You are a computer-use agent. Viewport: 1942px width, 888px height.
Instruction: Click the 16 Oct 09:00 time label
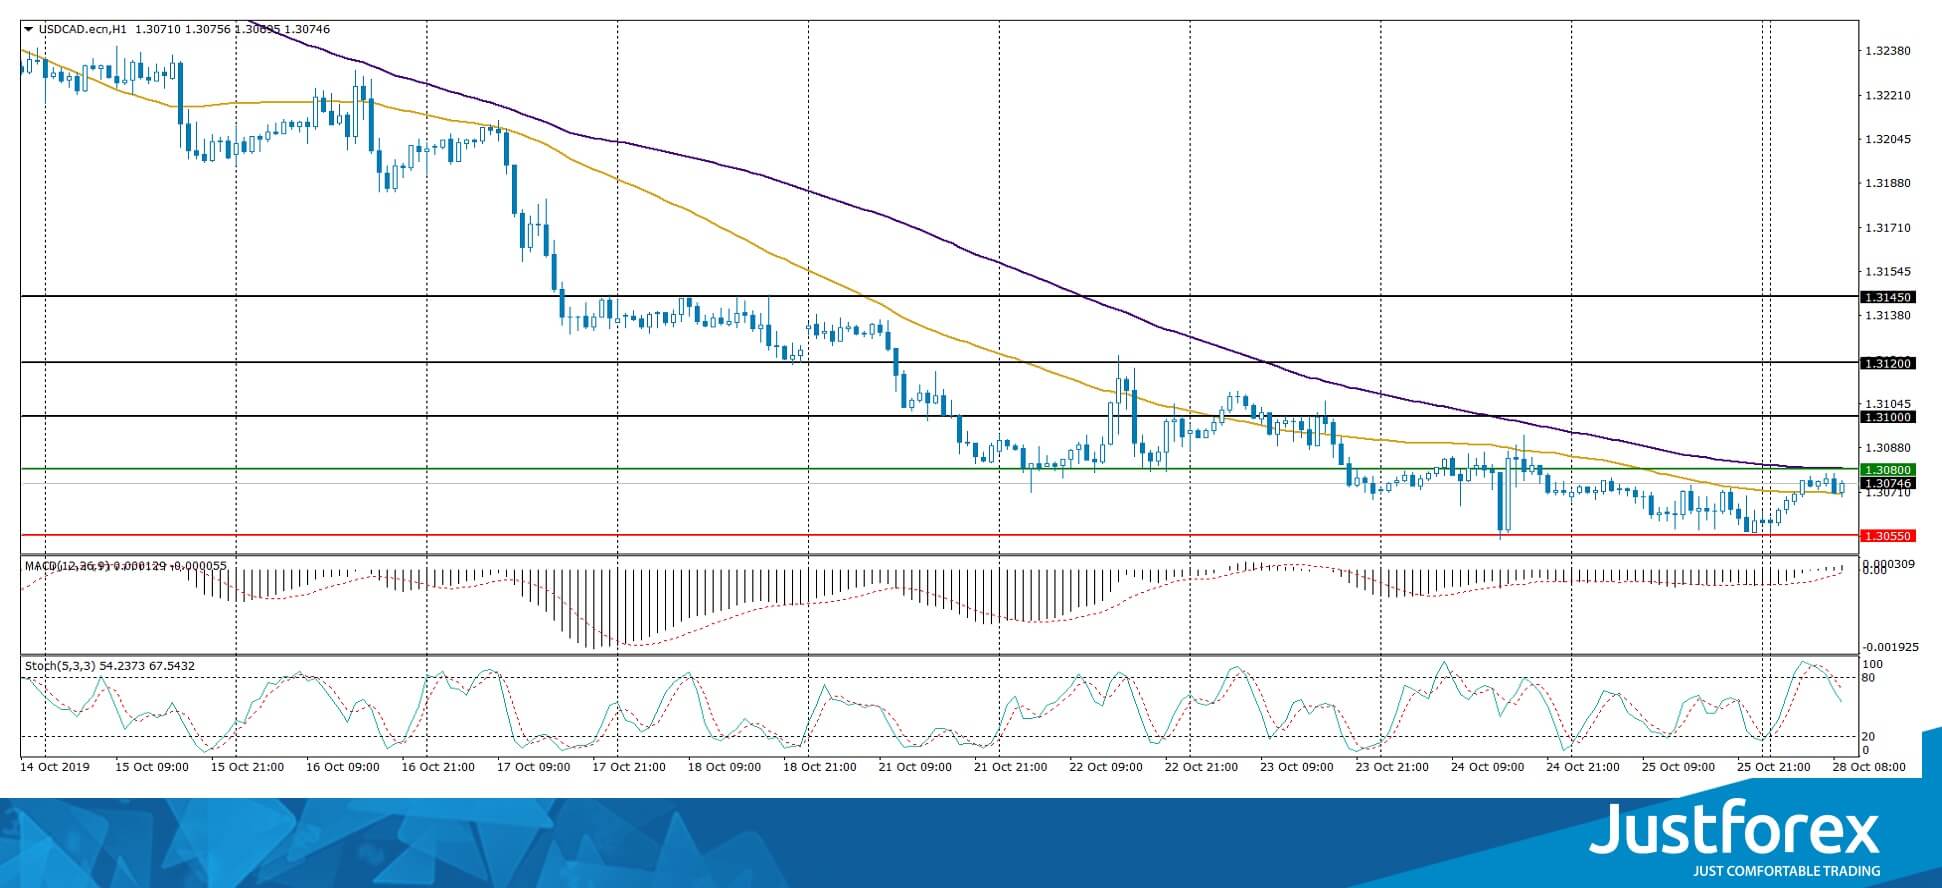[x=343, y=767]
